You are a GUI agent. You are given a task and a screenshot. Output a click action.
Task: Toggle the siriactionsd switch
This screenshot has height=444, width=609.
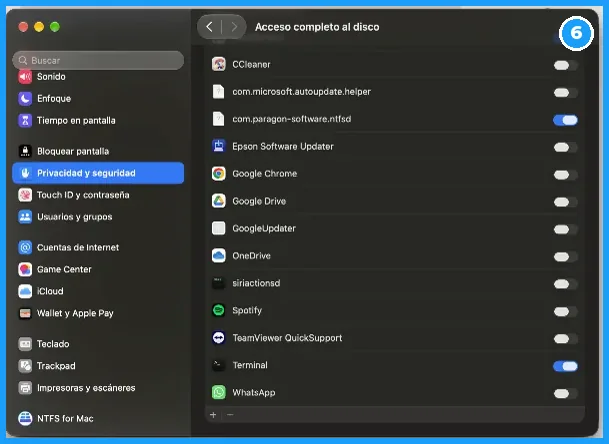[x=565, y=284]
